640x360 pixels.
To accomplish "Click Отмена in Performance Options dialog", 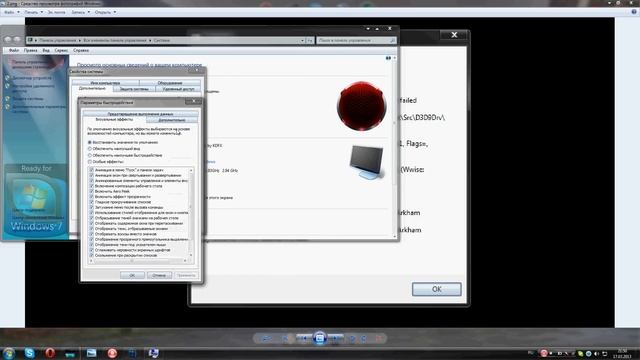I will 159,275.
